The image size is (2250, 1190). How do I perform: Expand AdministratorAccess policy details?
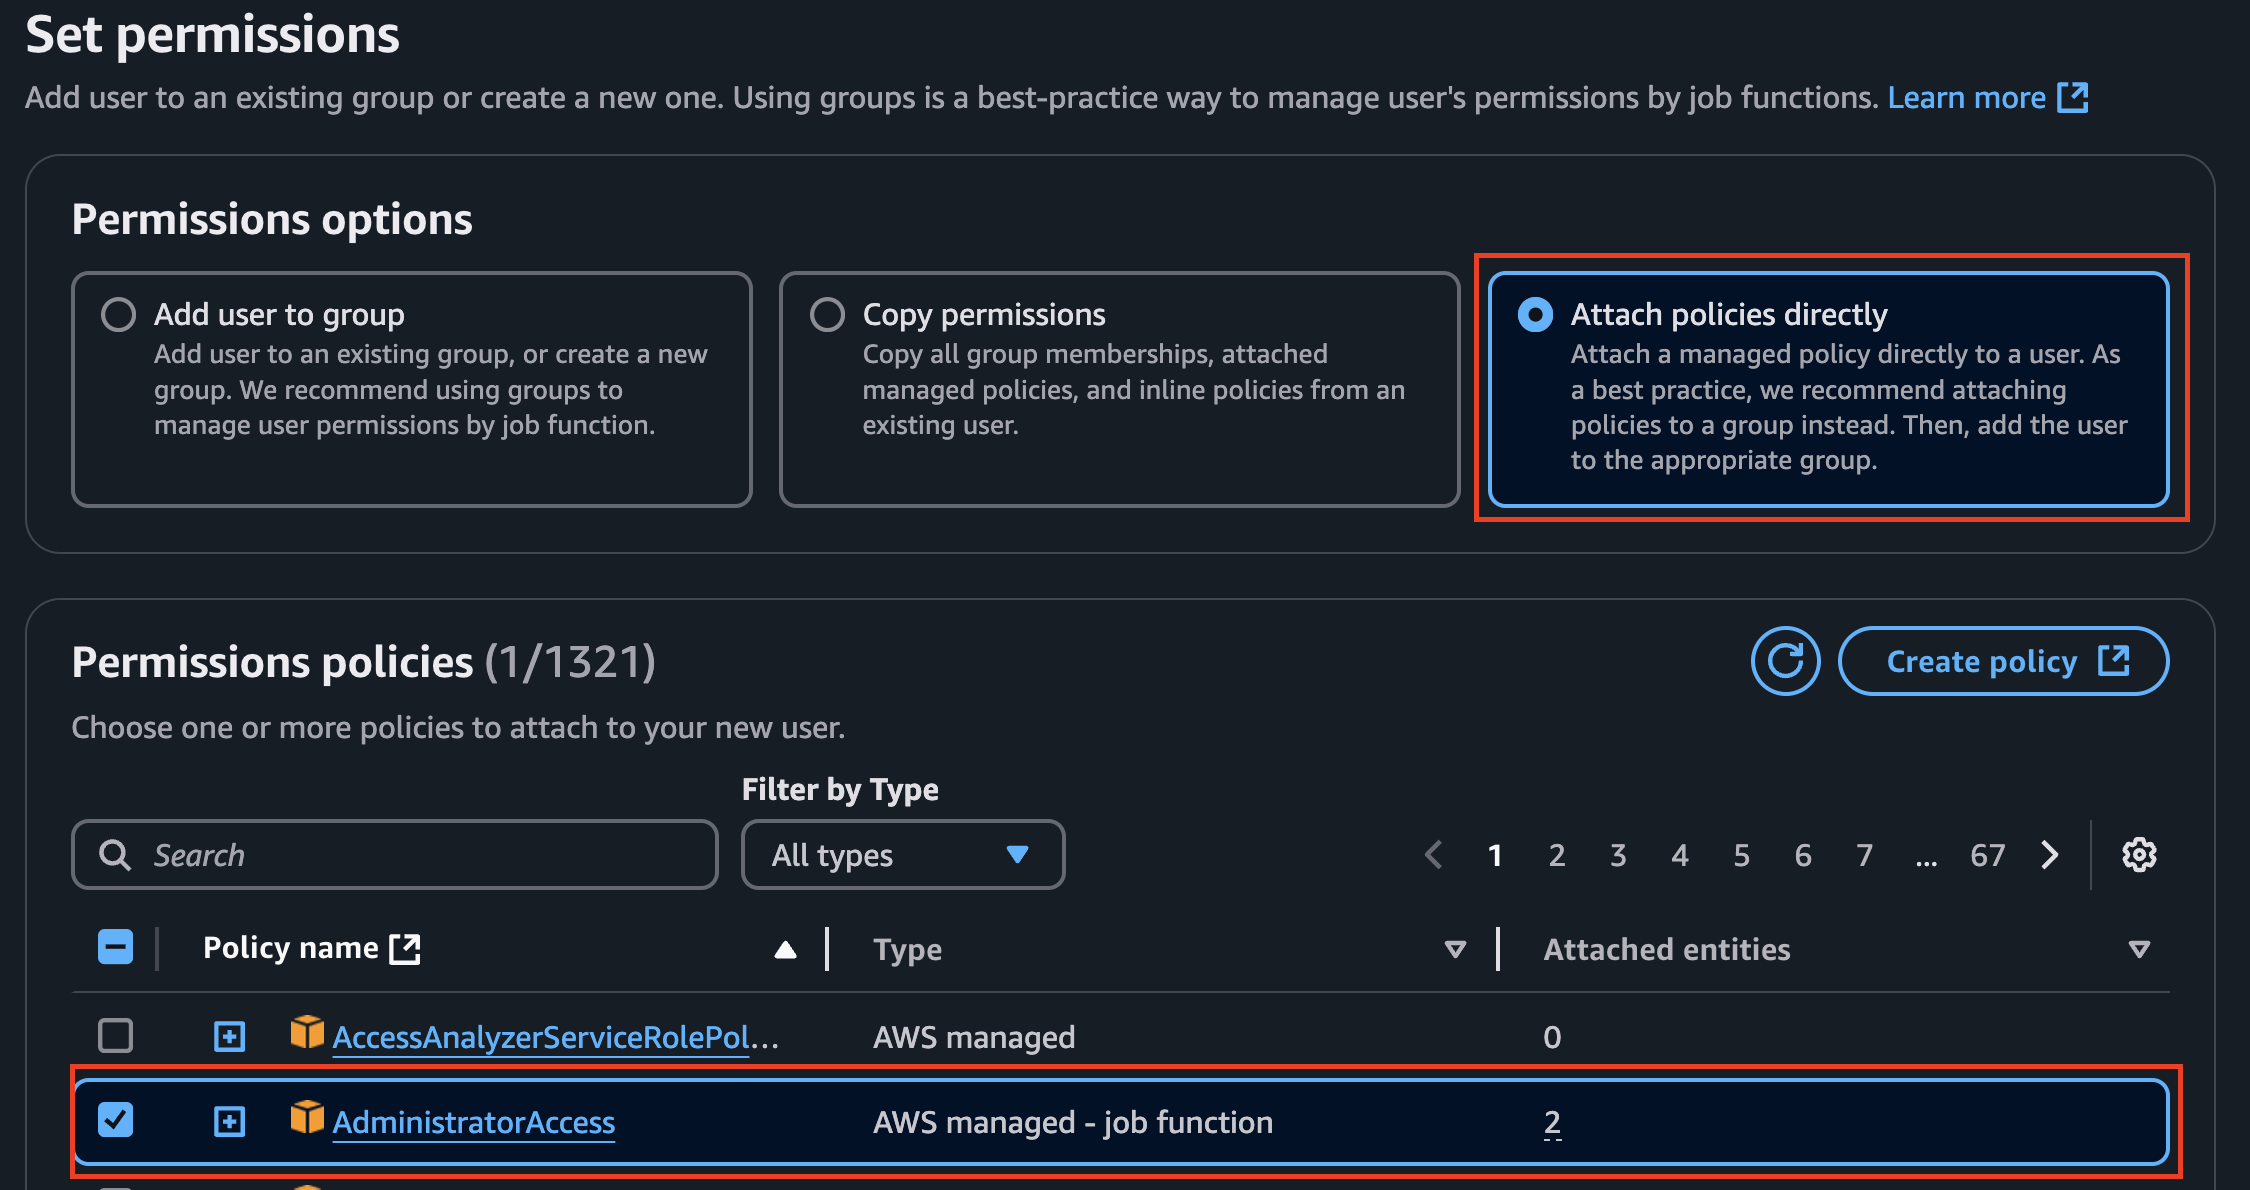coord(229,1122)
